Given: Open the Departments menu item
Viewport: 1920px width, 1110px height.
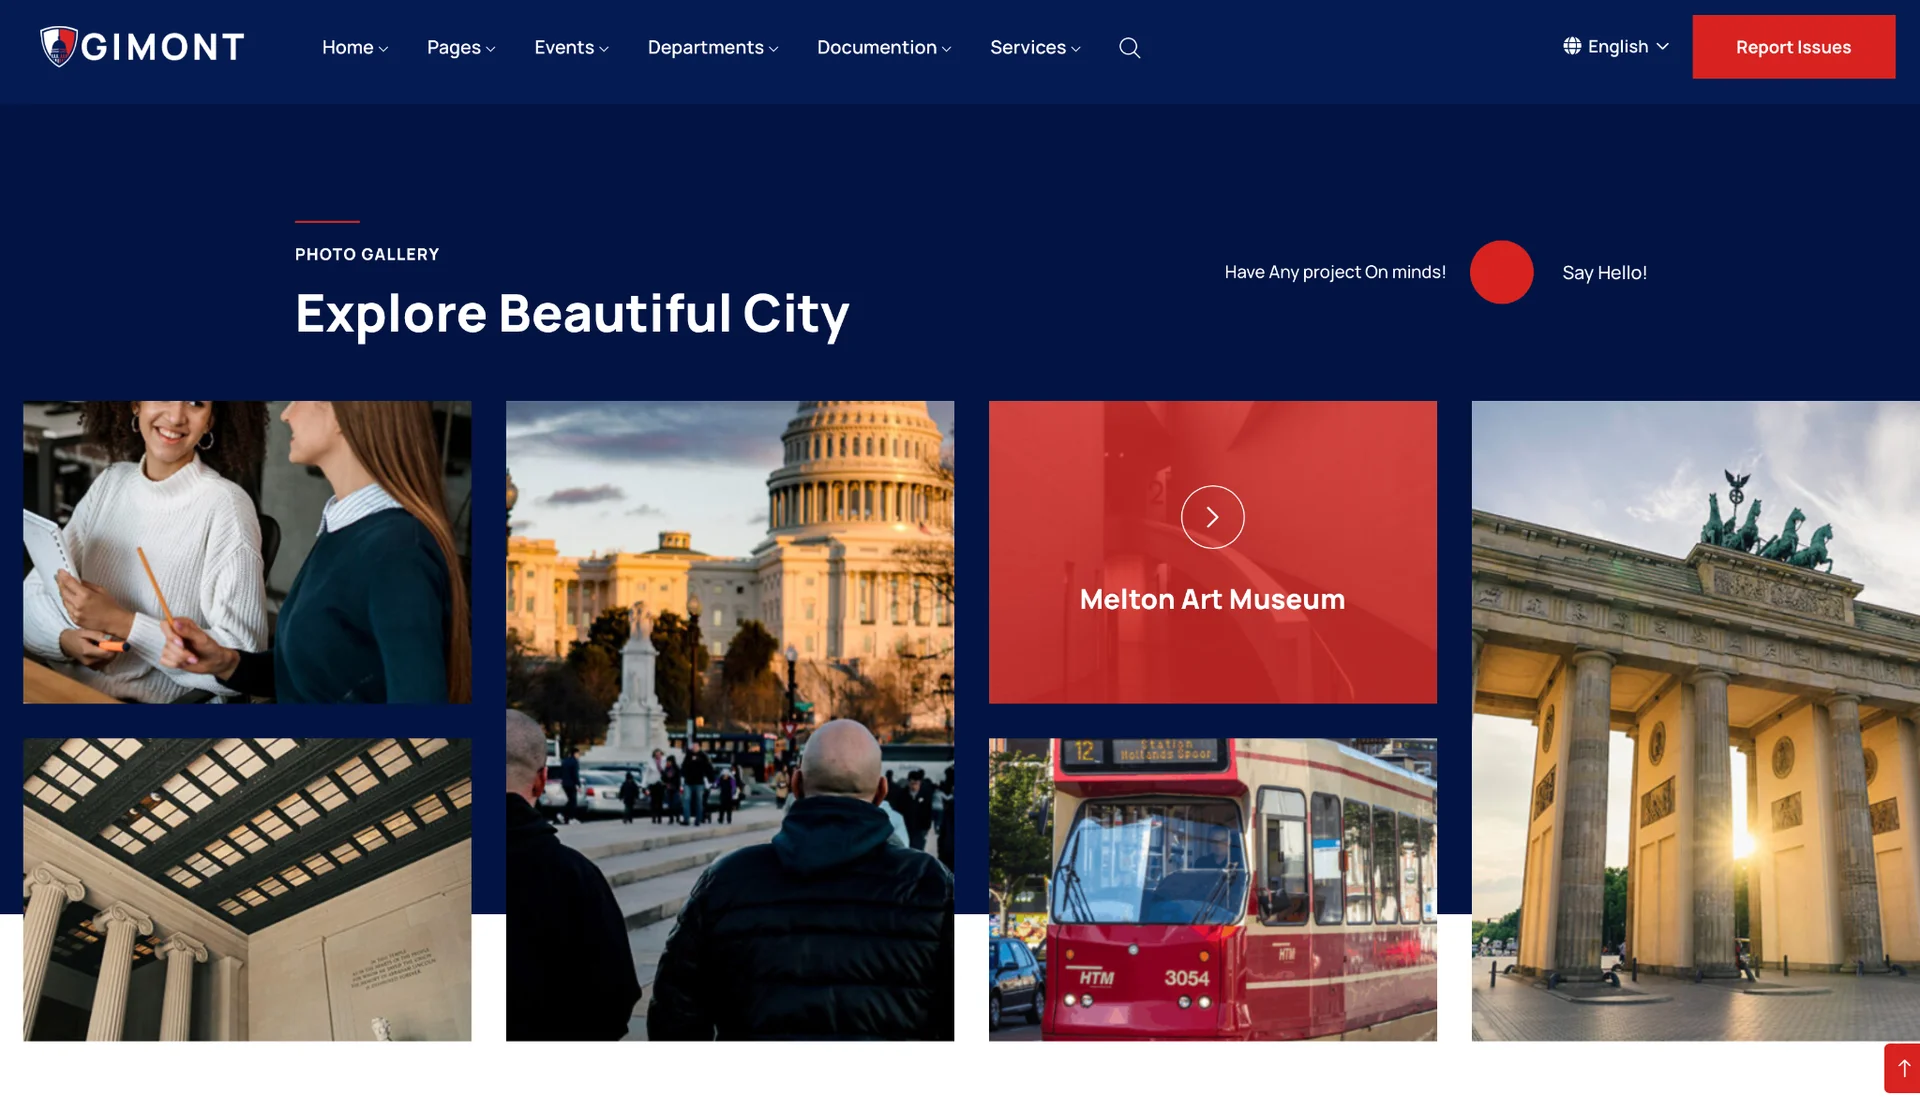Looking at the screenshot, I should [712, 48].
